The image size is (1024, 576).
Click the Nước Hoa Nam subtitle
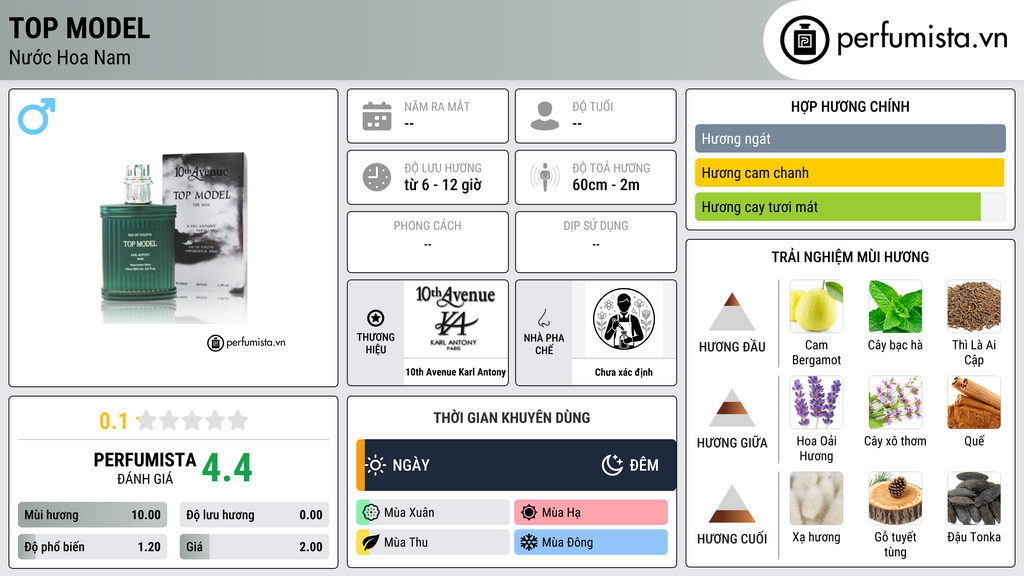[69, 57]
